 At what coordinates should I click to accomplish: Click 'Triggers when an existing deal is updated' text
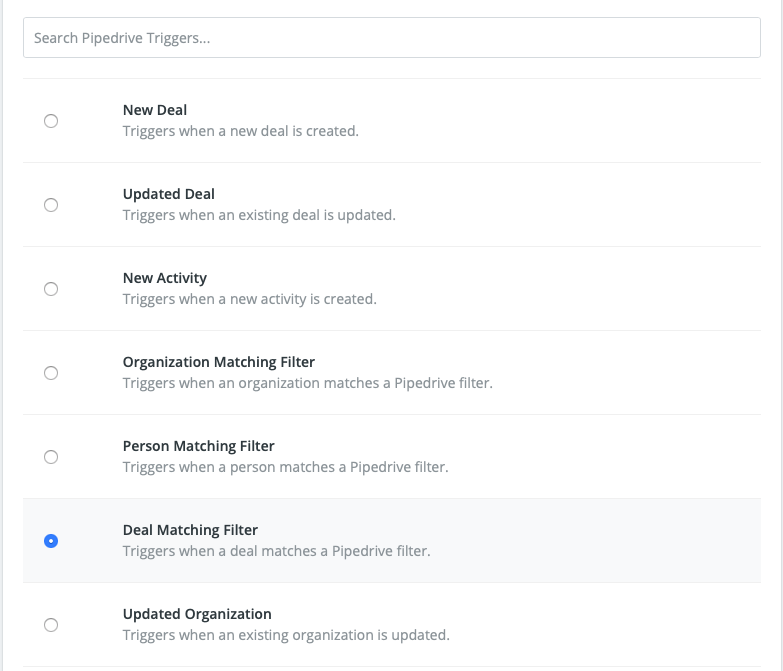(259, 215)
